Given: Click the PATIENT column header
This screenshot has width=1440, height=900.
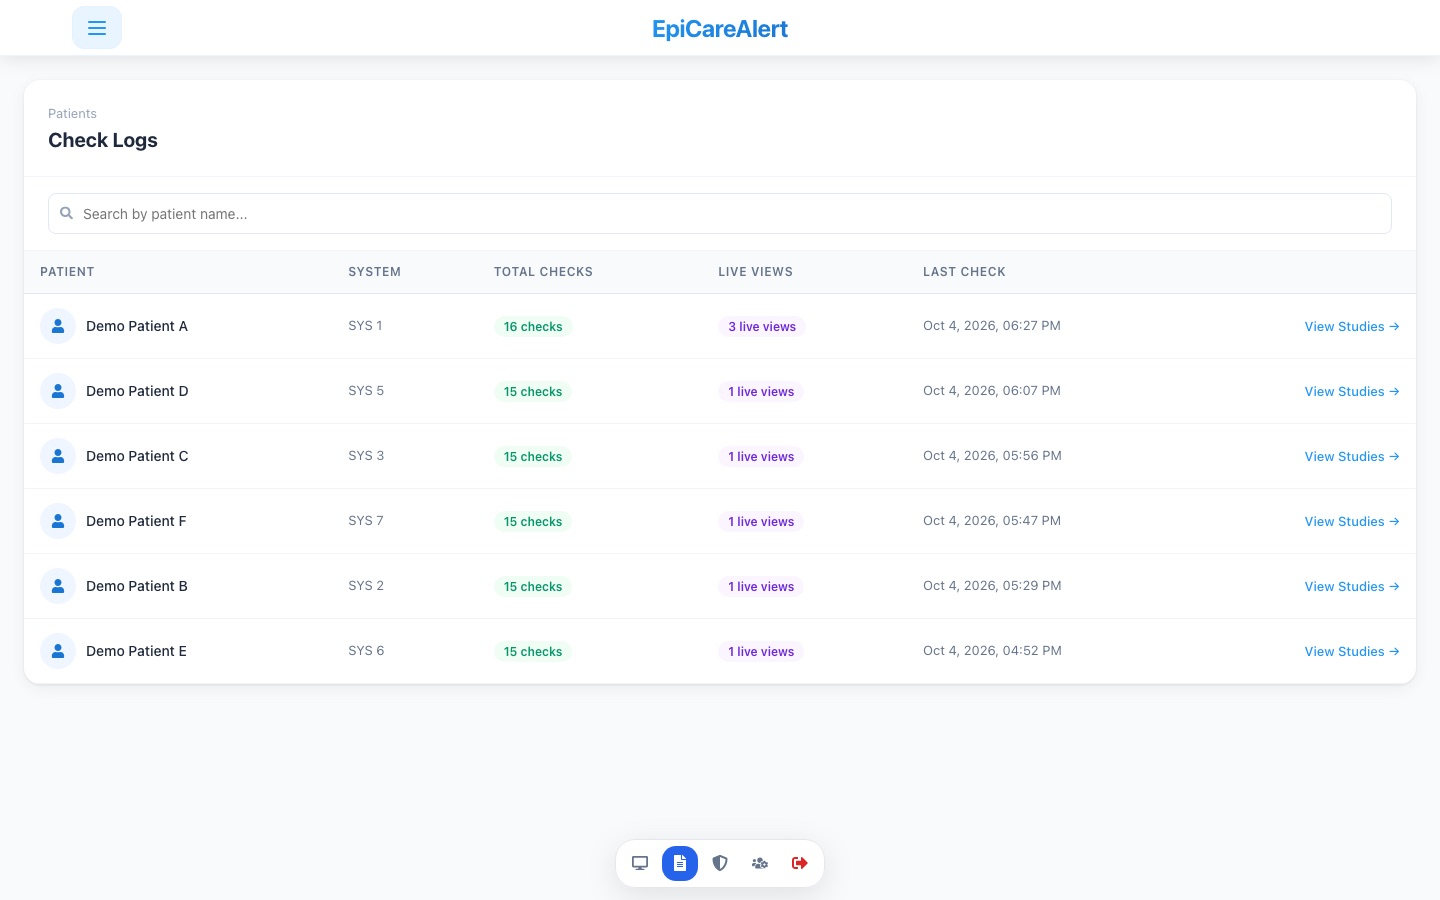Looking at the screenshot, I should [x=67, y=272].
